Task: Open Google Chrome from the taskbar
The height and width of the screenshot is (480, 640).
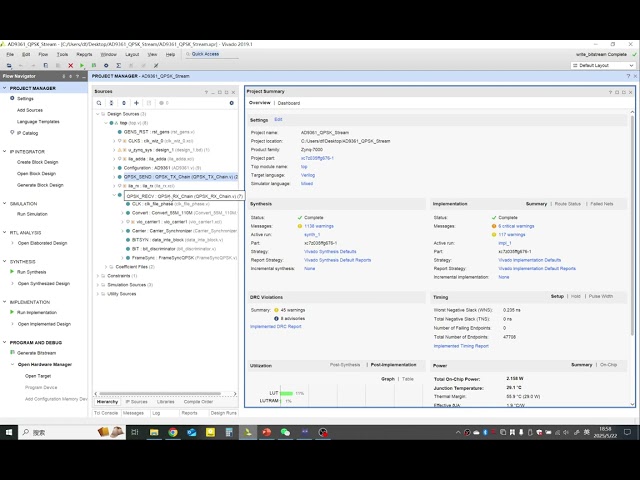Action: pos(172,432)
